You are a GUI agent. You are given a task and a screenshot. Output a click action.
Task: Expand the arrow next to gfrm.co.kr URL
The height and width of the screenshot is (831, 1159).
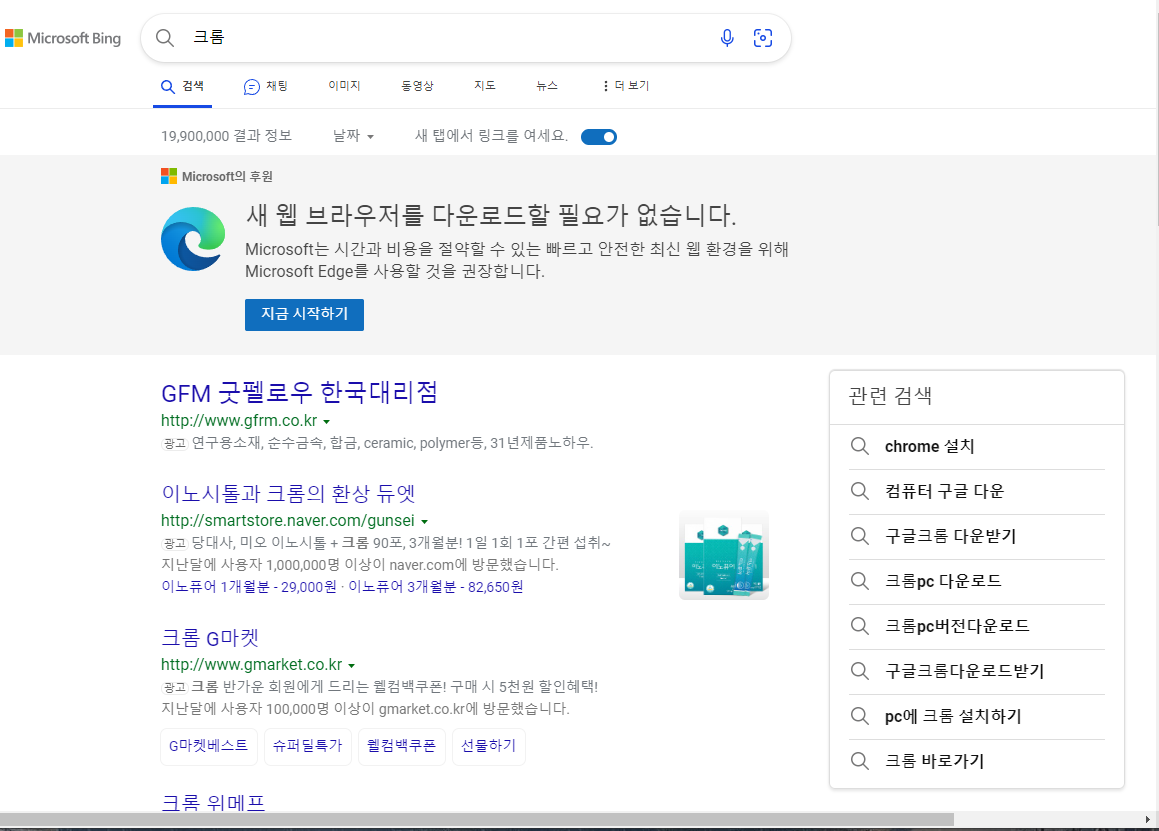(x=327, y=421)
